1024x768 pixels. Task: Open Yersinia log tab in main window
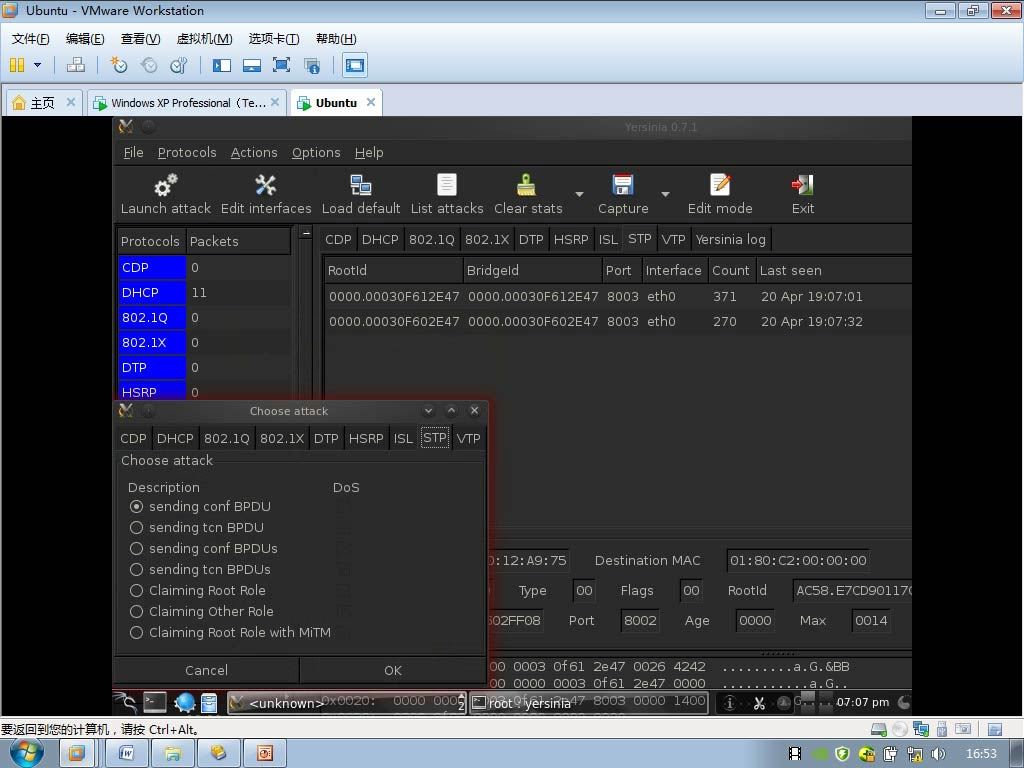[731, 240]
